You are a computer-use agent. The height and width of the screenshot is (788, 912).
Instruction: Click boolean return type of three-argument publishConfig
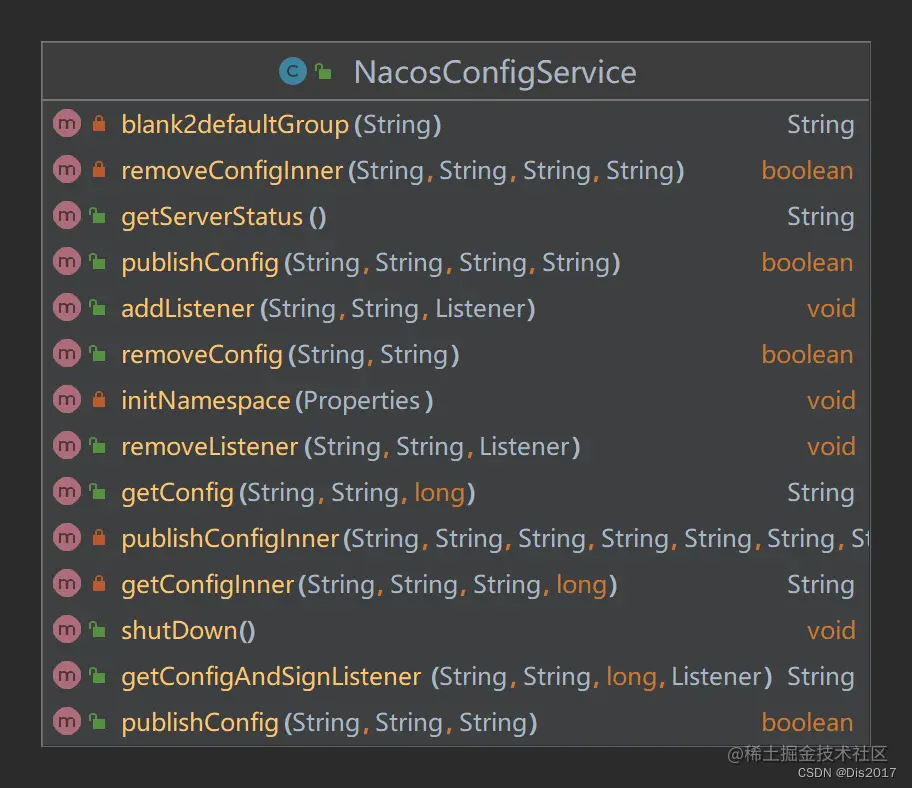tap(807, 722)
